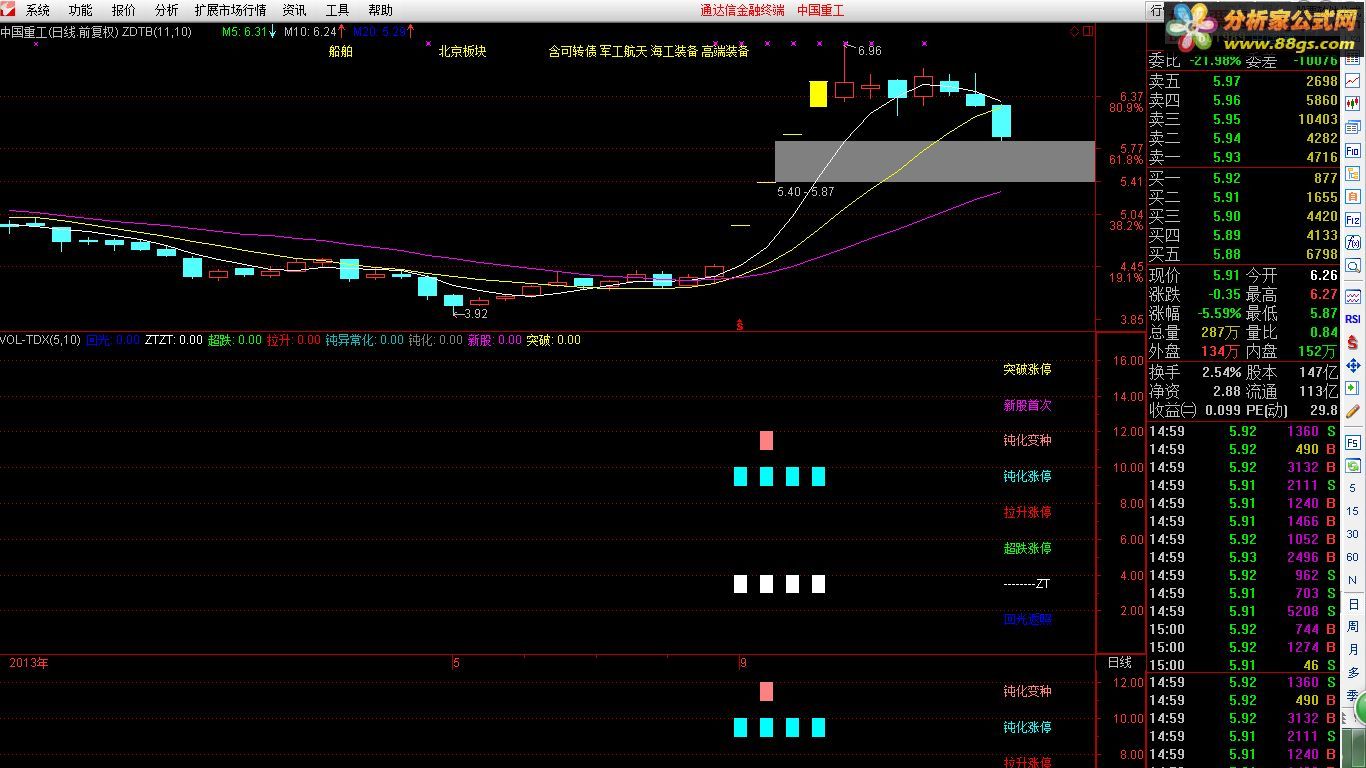This screenshot has height=768, width=1366.
Task: Select the 日 daily period
Action: point(1352,604)
